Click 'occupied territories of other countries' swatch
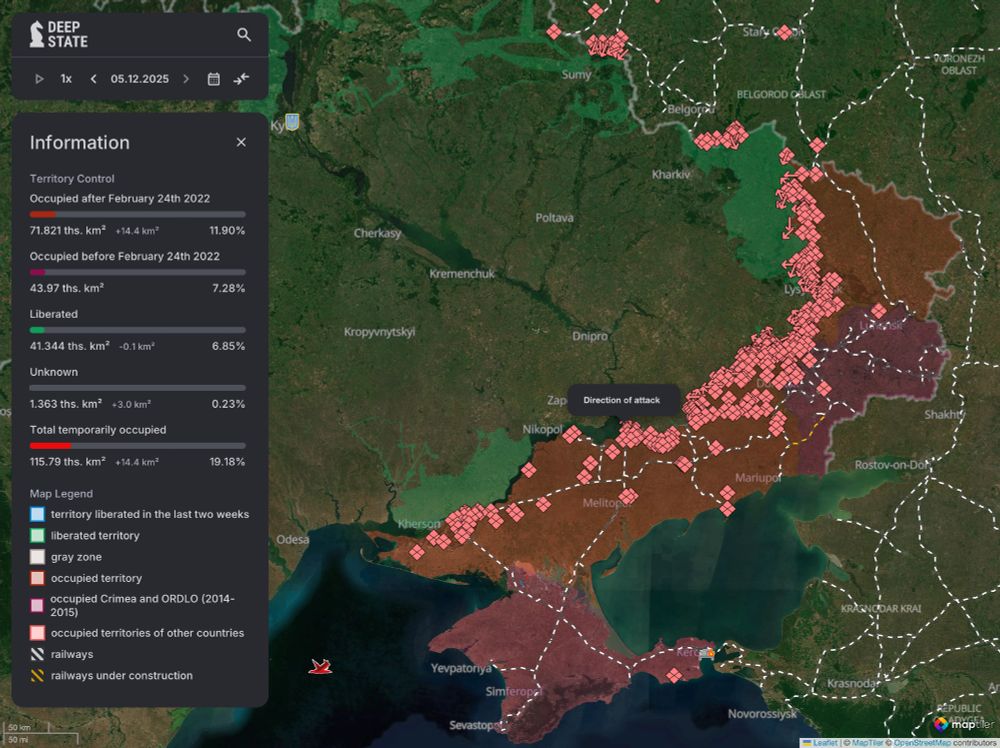The image size is (1000, 748). (x=38, y=633)
